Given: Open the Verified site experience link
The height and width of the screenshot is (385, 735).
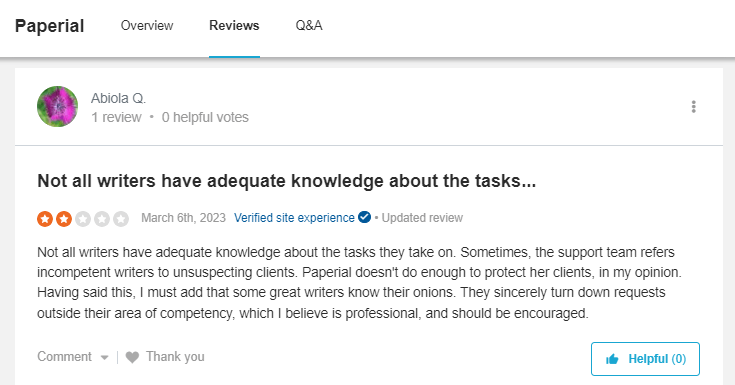Looking at the screenshot, I should 294,218.
